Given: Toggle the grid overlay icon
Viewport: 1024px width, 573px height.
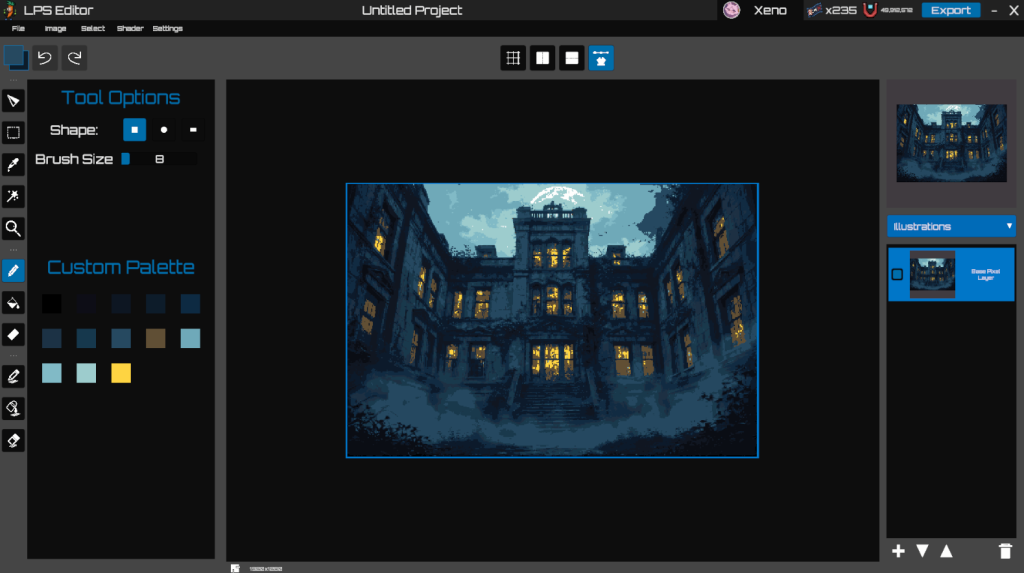Looking at the screenshot, I should point(513,58).
